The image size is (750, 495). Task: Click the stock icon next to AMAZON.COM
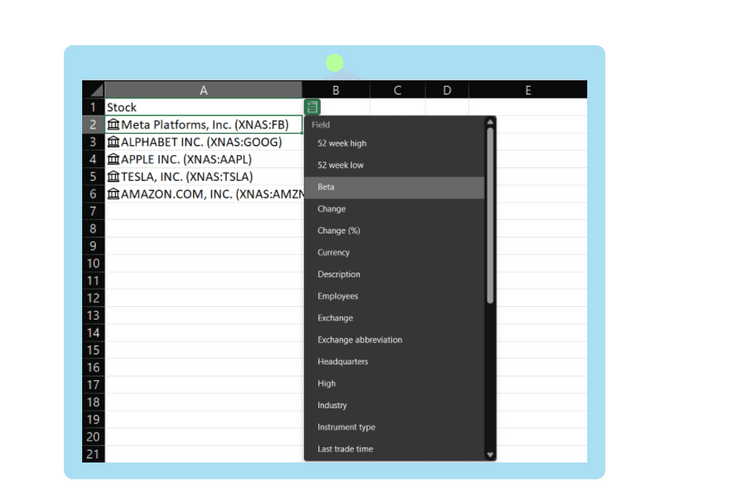tap(113, 194)
